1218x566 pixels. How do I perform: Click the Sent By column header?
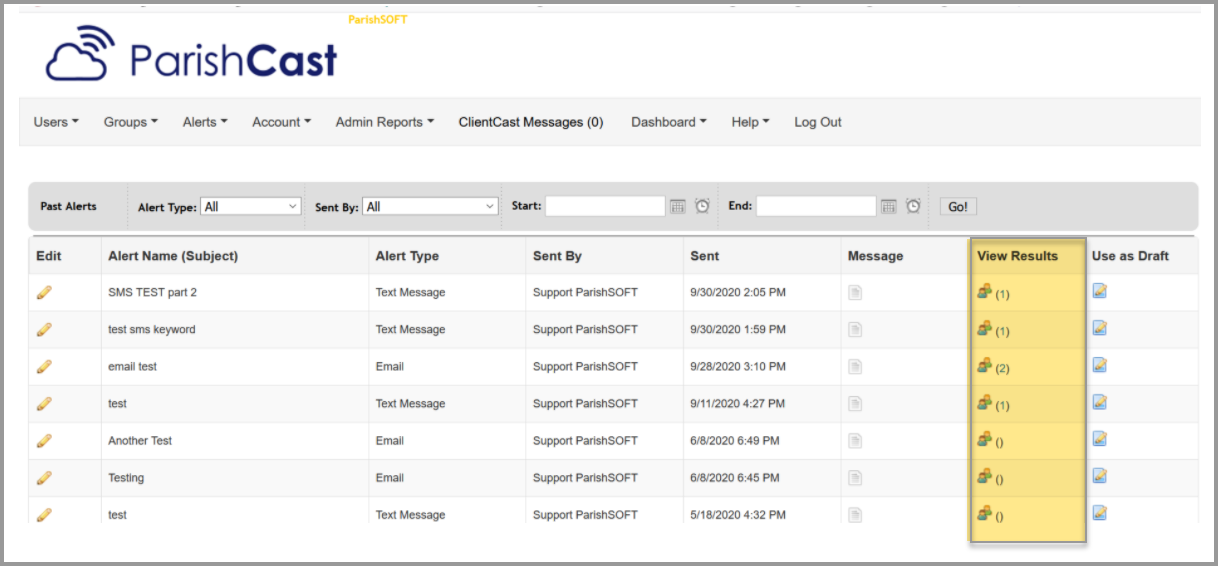(557, 256)
